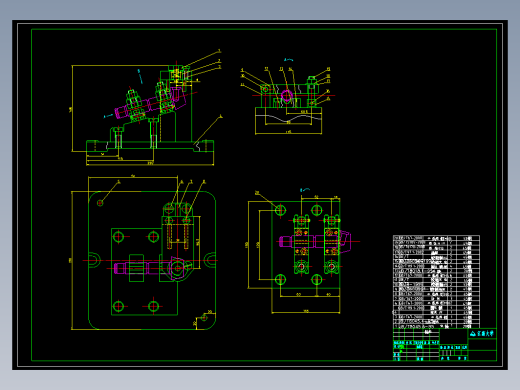This screenshot has height=390, width=520.
Task: Select the white parts list table
Action: [x=436, y=282]
